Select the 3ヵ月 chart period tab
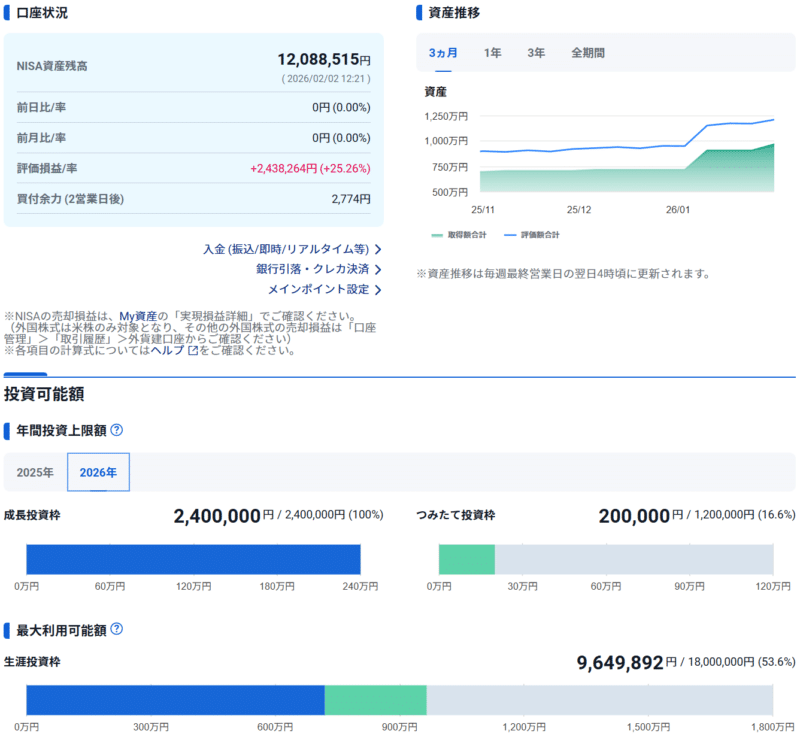 coord(443,53)
